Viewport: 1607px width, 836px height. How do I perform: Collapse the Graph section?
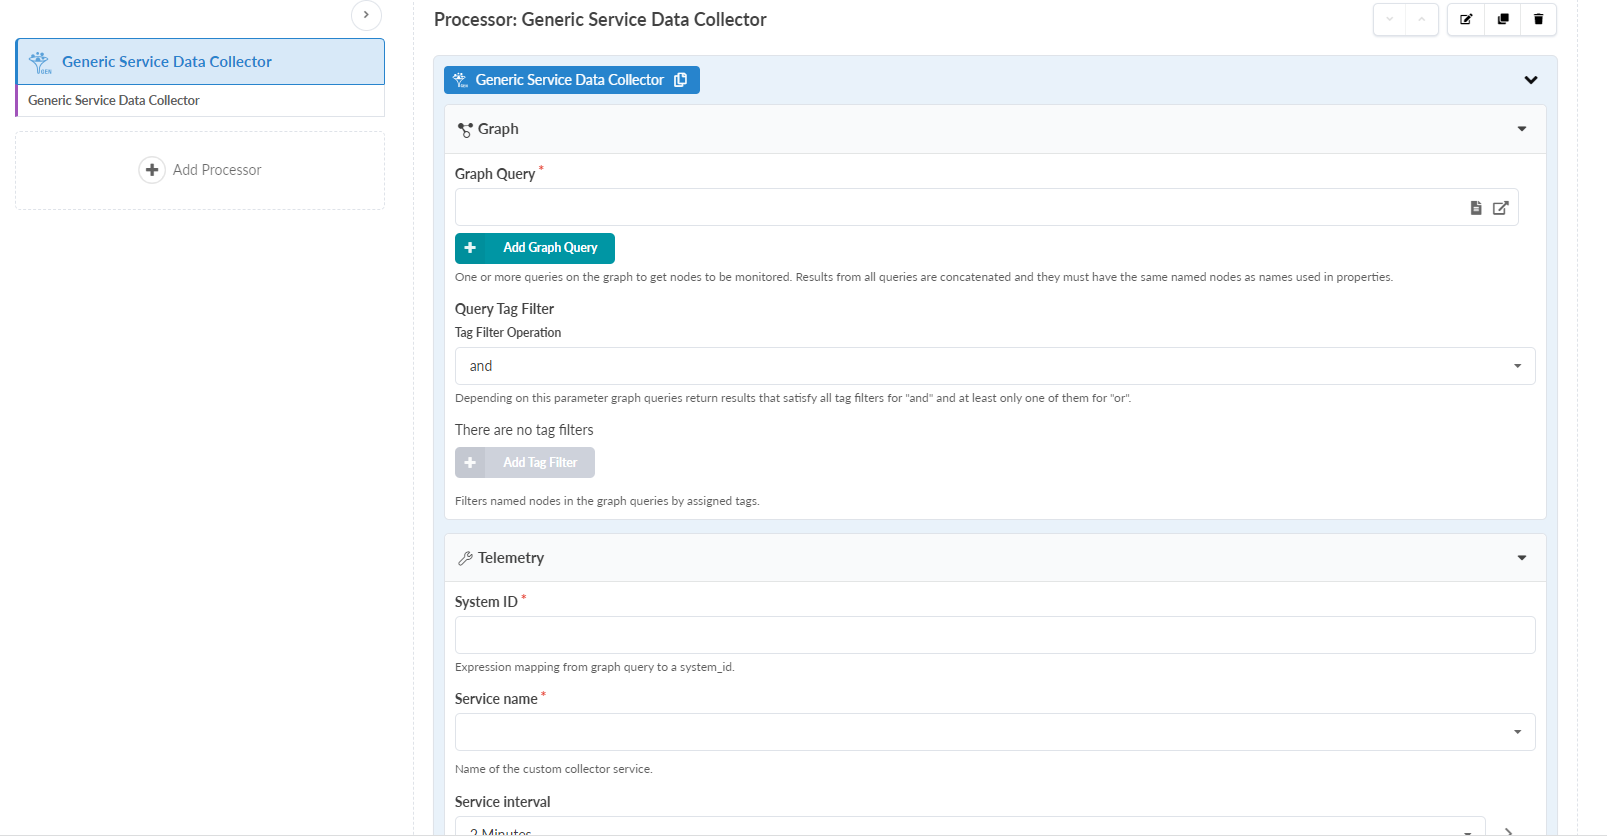tap(1521, 129)
